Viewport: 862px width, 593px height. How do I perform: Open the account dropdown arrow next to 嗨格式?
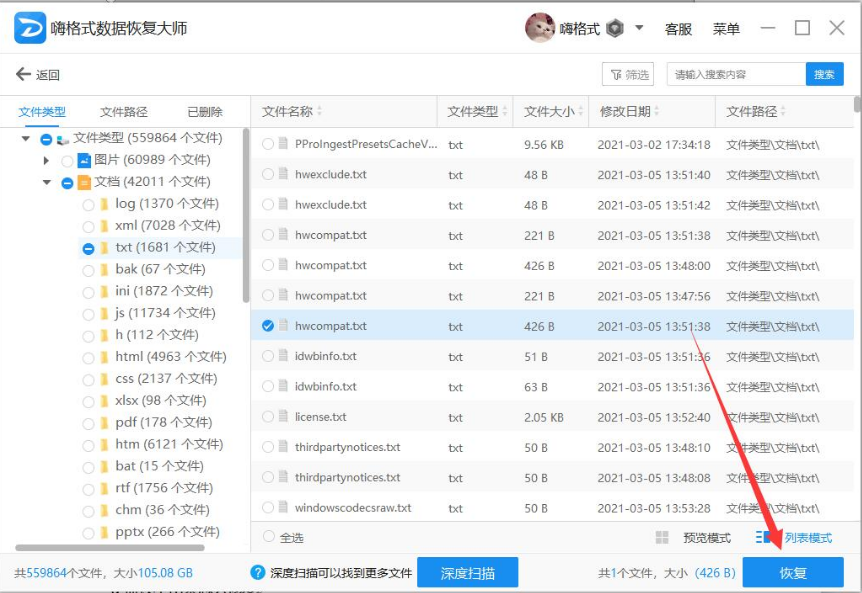click(639, 28)
